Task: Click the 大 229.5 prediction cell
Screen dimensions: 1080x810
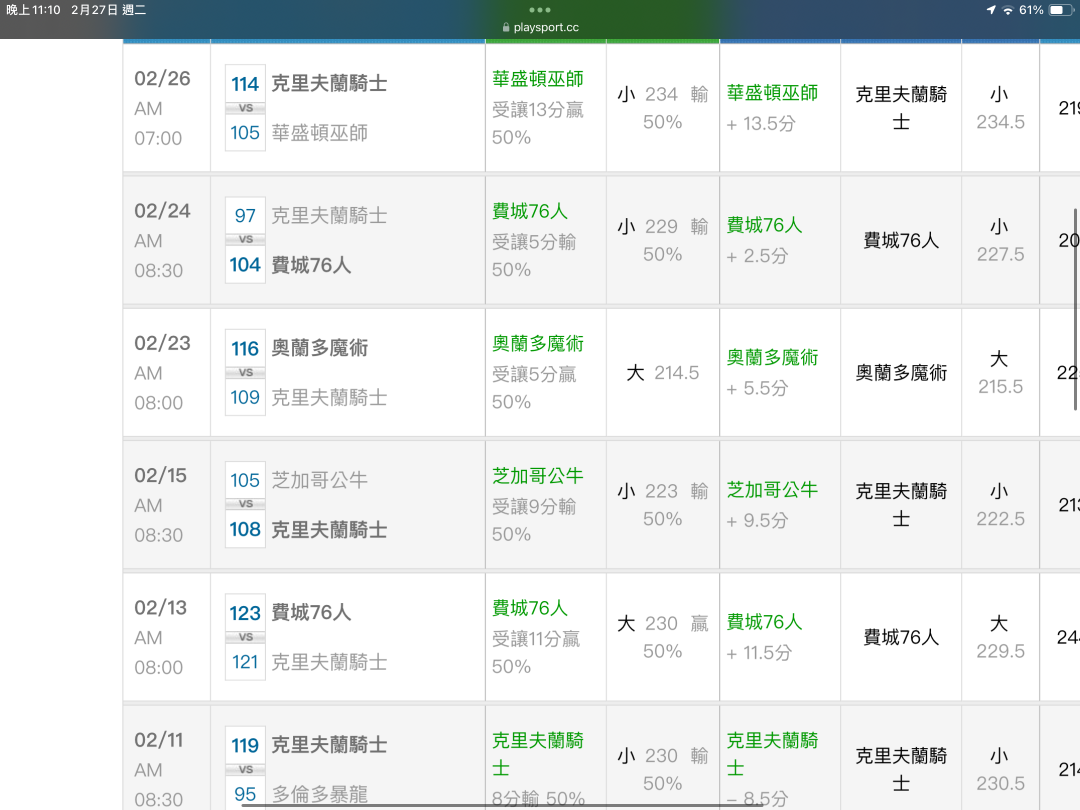Action: click(1000, 637)
